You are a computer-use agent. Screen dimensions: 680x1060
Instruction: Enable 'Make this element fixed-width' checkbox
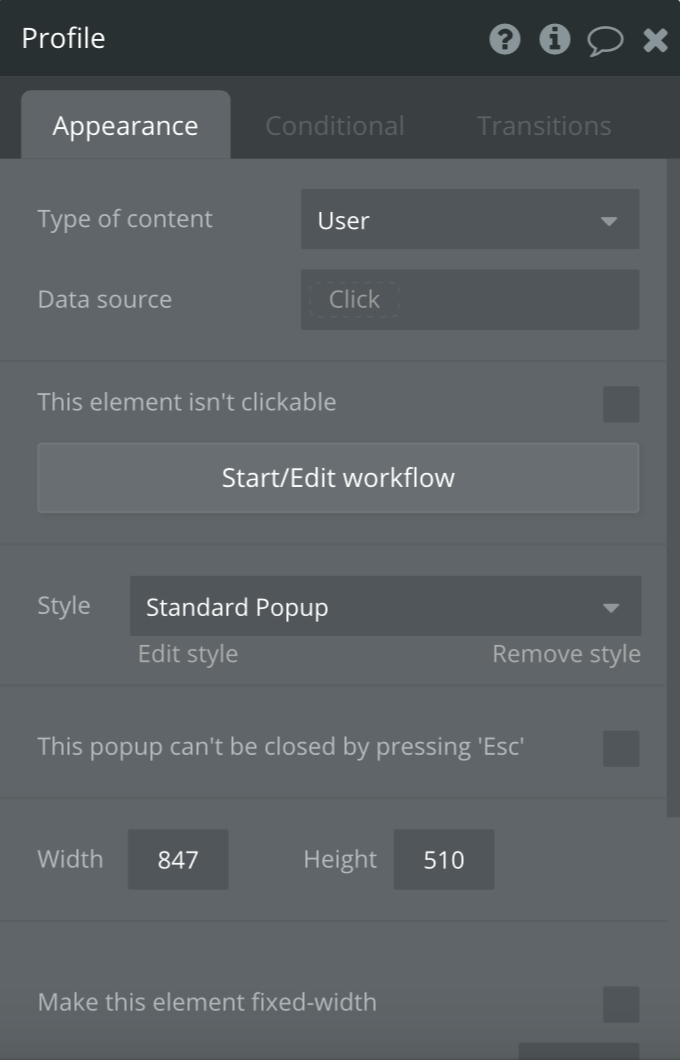(621, 1004)
